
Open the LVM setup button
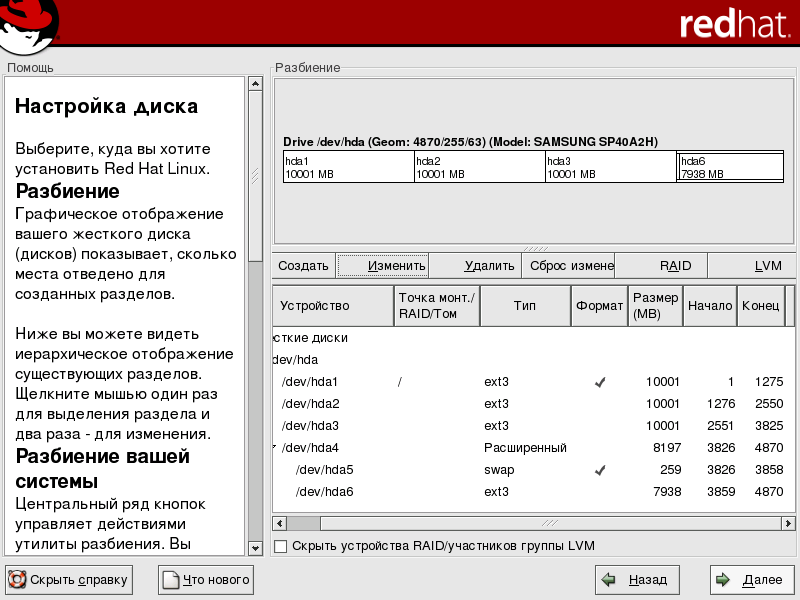click(x=767, y=266)
